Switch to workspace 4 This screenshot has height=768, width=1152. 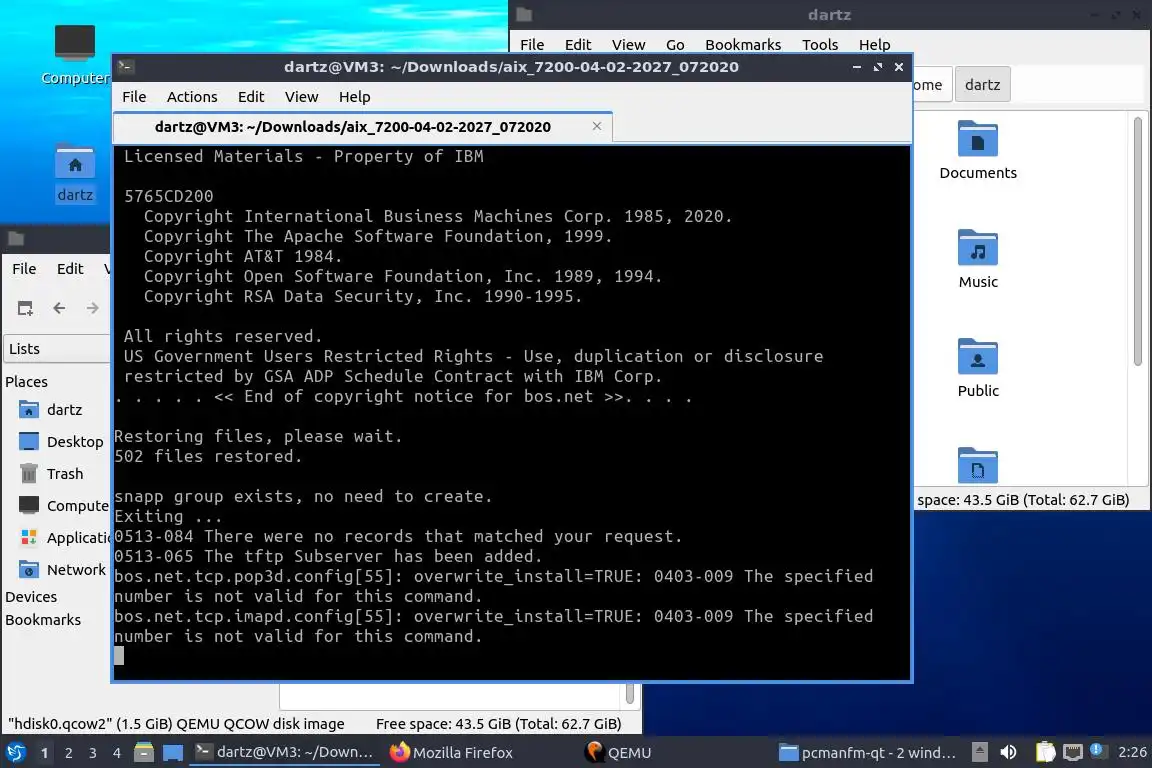117,753
